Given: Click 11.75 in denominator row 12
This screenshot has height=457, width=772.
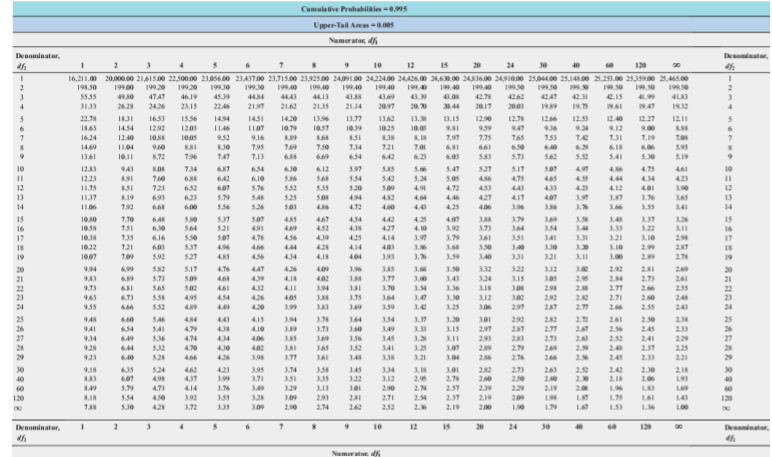Looking at the screenshot, I should tap(88, 188).
